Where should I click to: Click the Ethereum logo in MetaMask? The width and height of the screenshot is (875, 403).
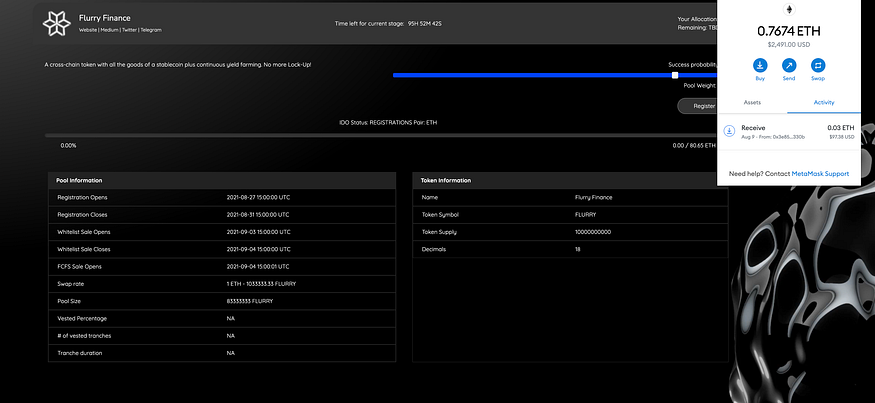pyautogui.click(x=789, y=9)
